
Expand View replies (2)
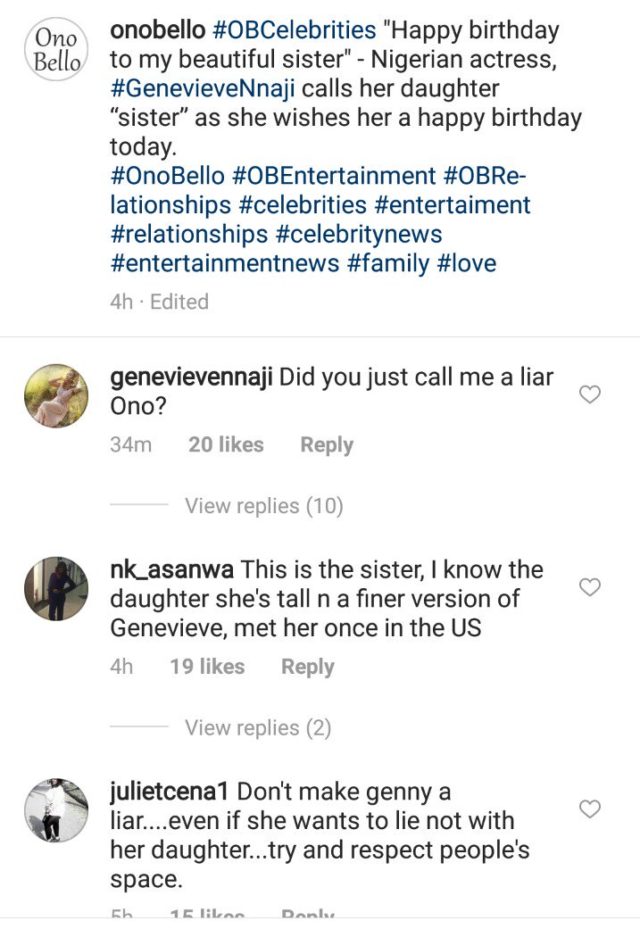[x=257, y=728]
